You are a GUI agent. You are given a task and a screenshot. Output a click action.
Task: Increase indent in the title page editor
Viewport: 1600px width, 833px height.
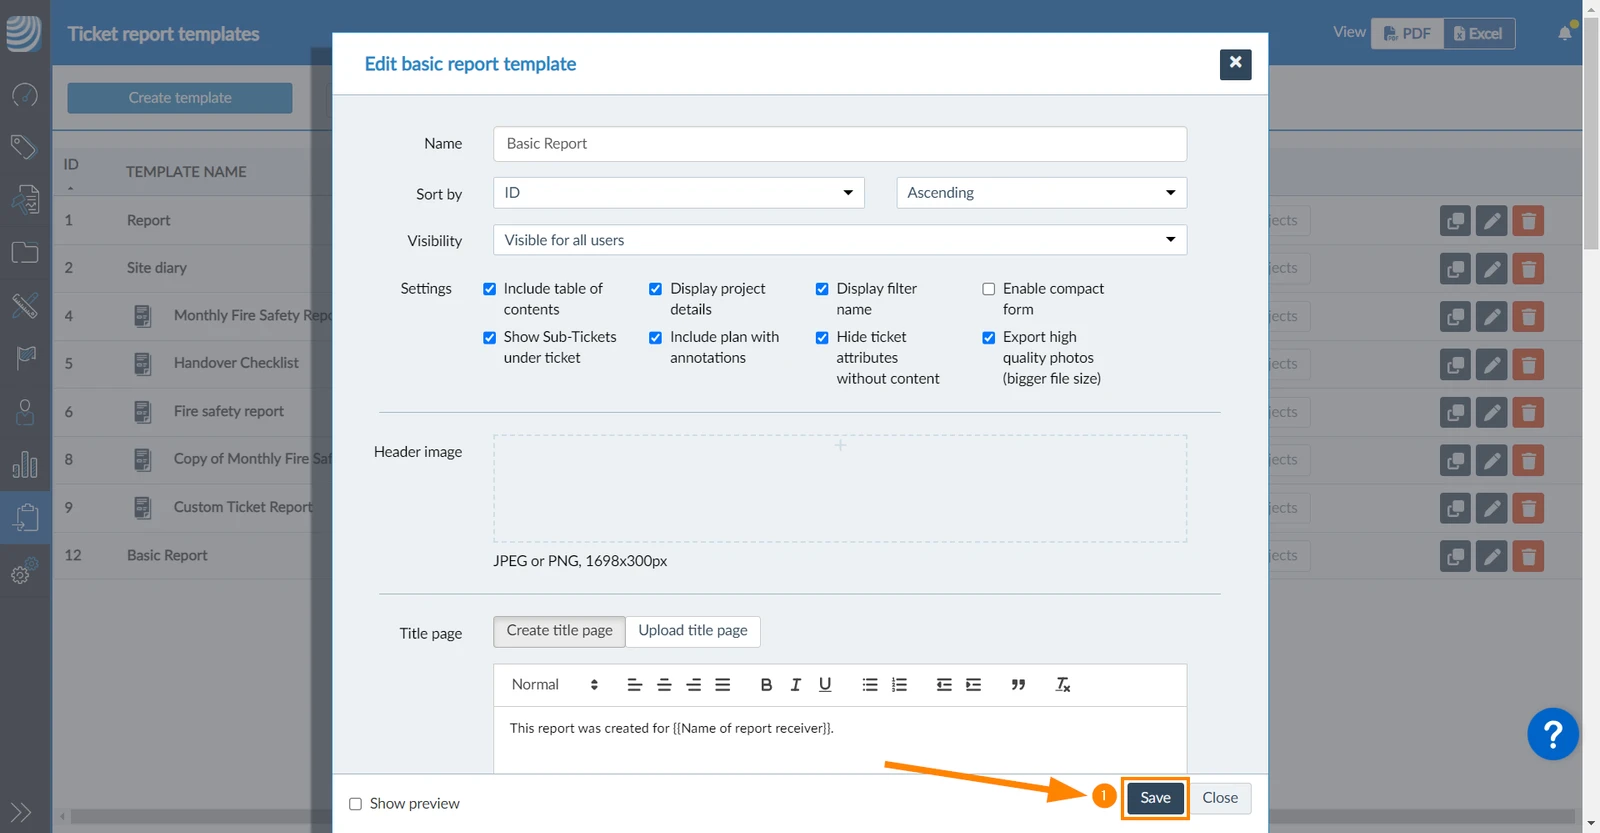pos(973,685)
